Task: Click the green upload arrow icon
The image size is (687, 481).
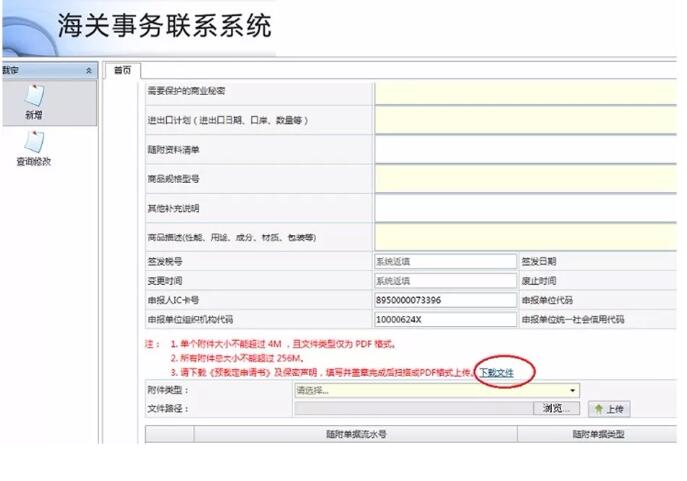Action: coord(598,409)
